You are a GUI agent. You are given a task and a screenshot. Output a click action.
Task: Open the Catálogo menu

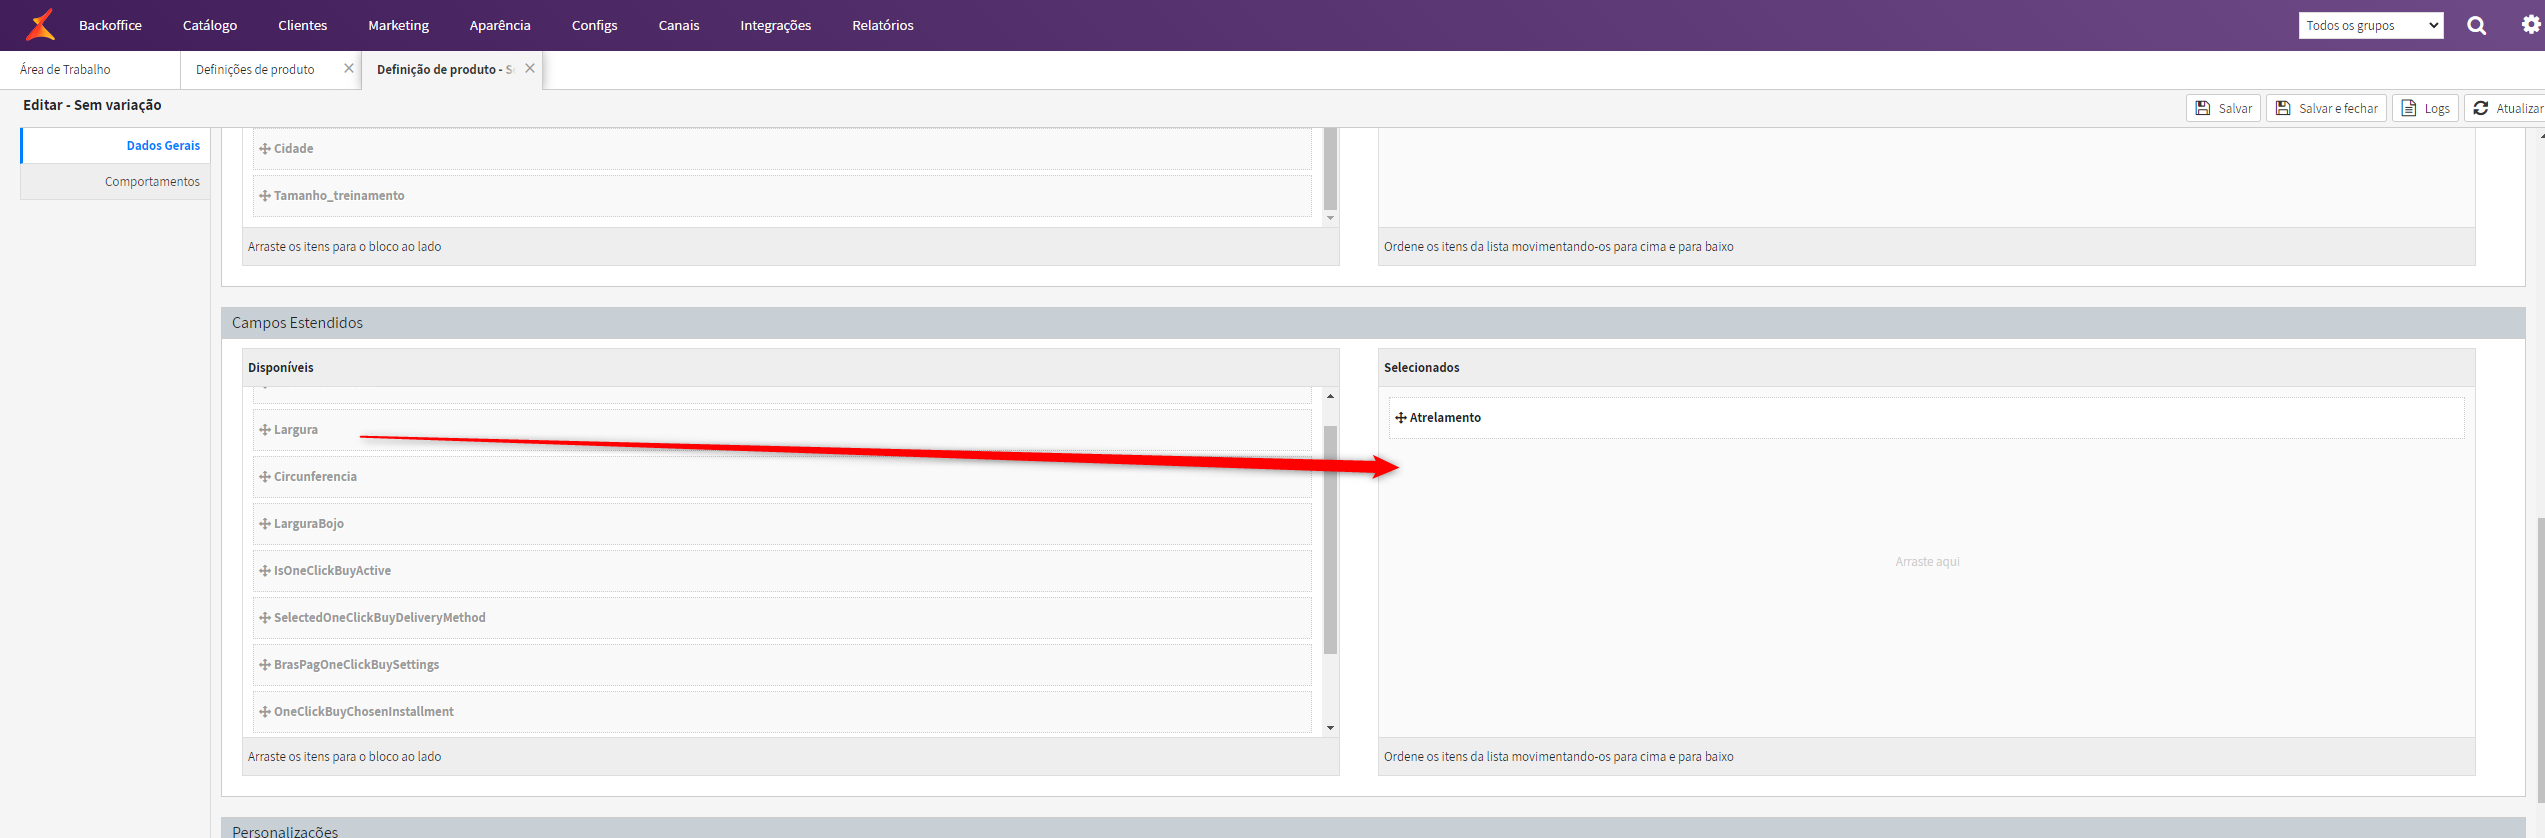pos(210,25)
